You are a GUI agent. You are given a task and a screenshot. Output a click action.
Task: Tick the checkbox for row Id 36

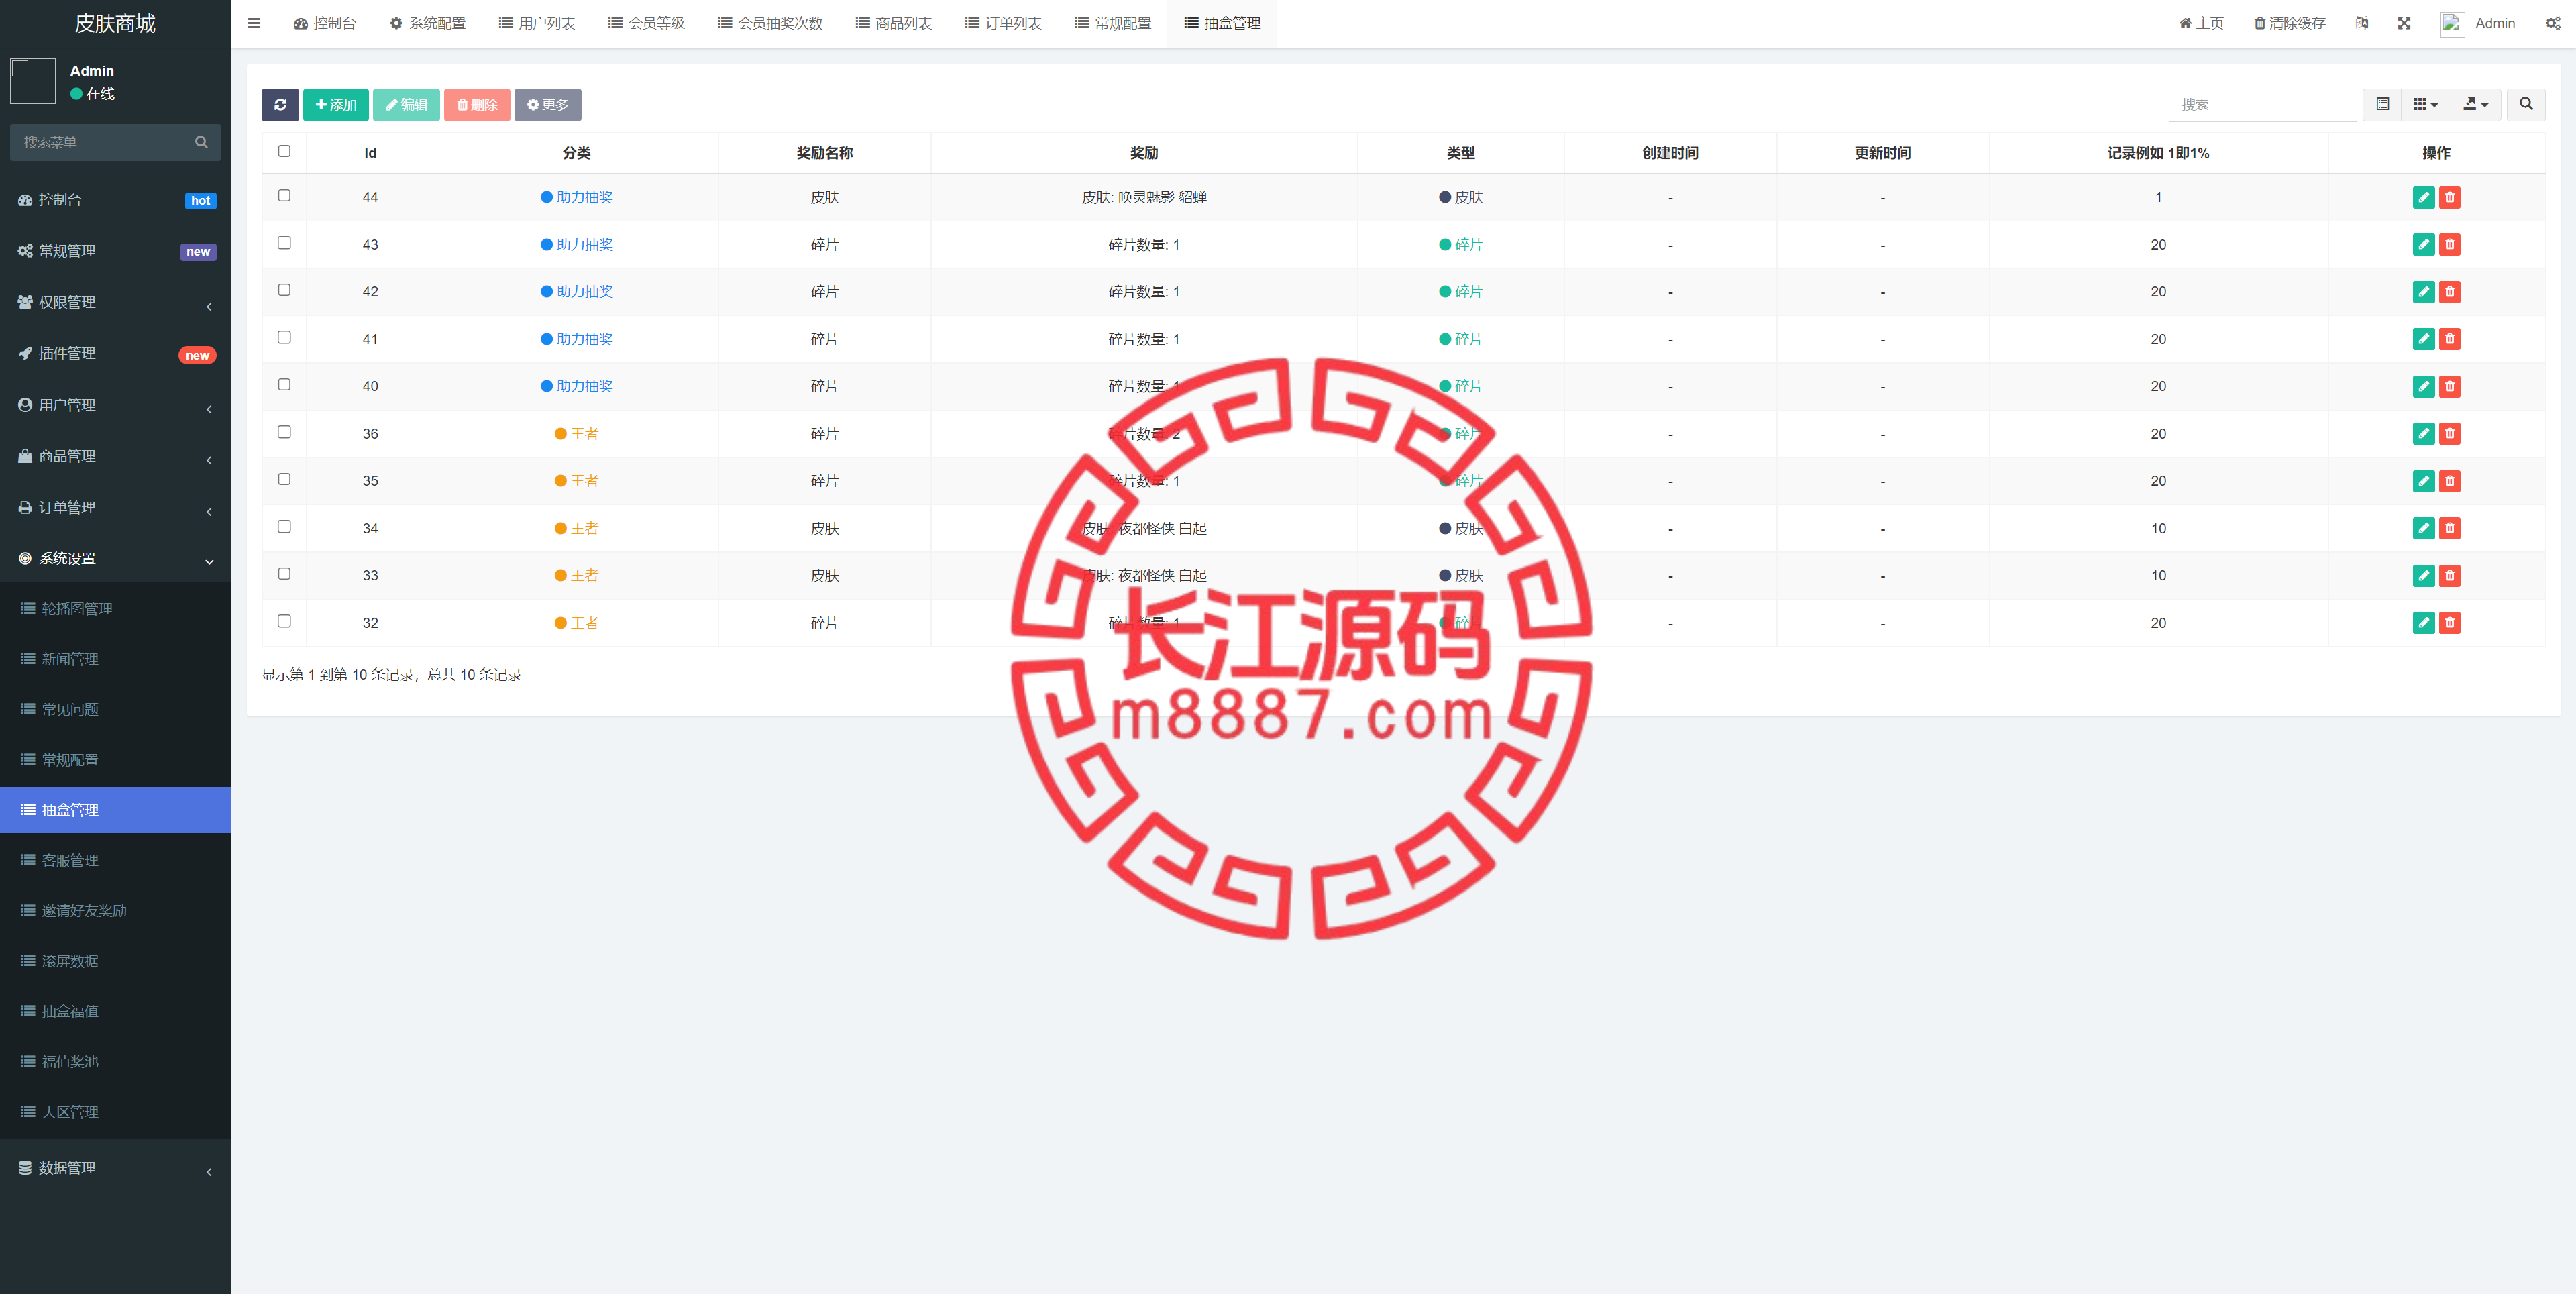pyautogui.click(x=284, y=431)
